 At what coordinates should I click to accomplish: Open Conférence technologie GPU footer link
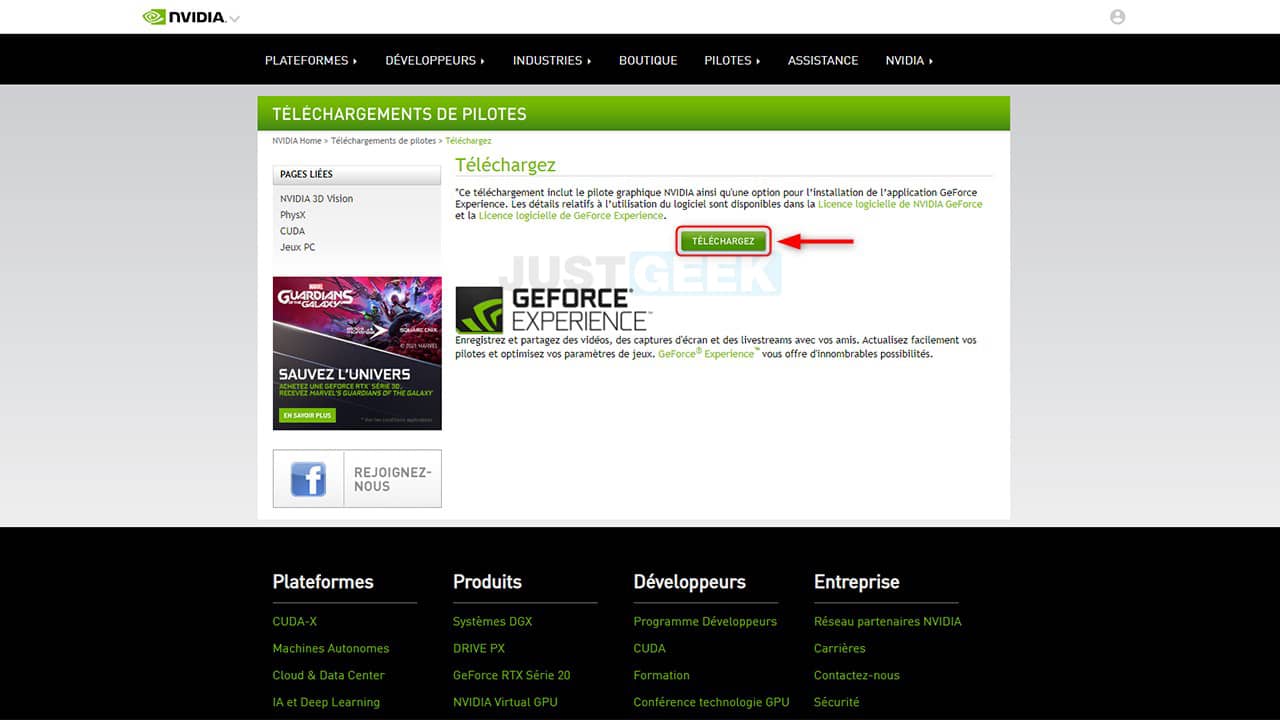pyautogui.click(x=711, y=702)
